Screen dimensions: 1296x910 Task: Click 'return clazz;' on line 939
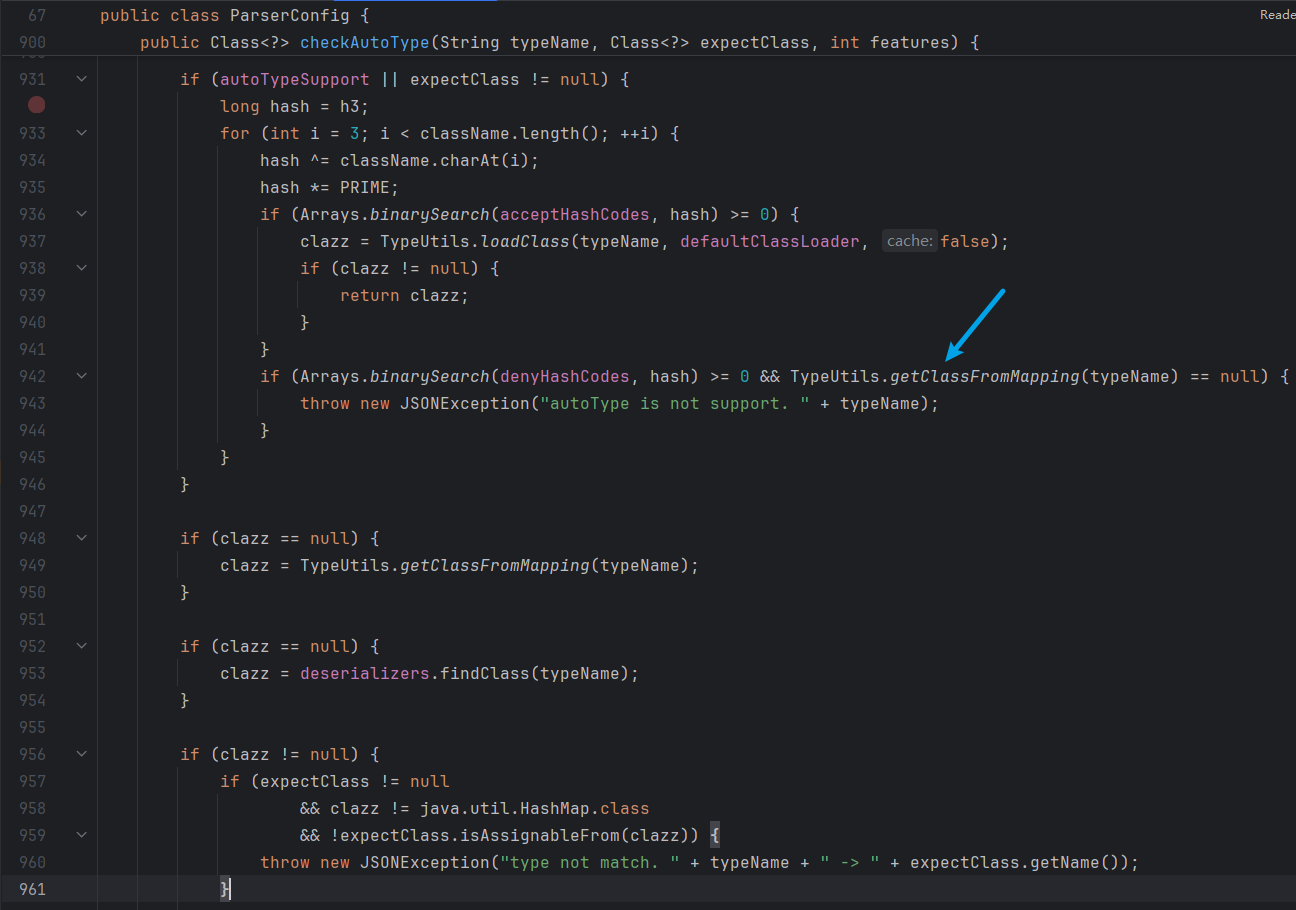click(404, 295)
